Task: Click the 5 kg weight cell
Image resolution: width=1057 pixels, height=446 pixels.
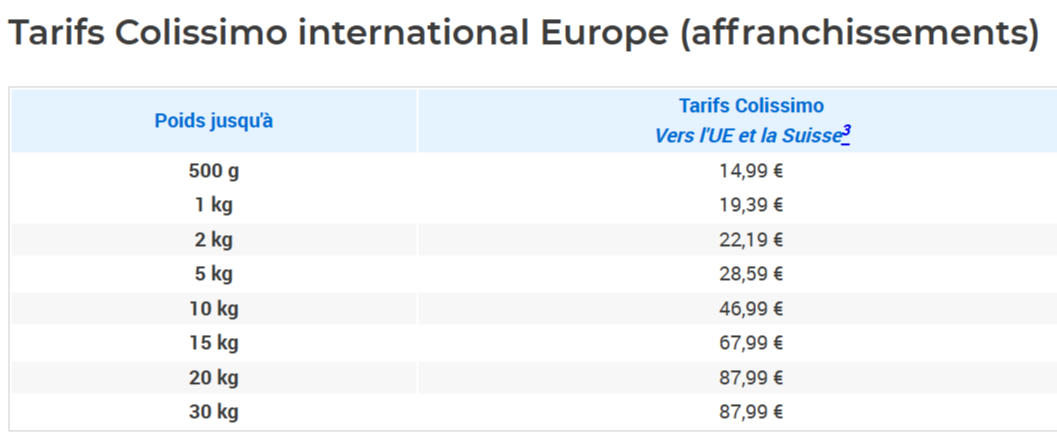Action: tap(214, 274)
